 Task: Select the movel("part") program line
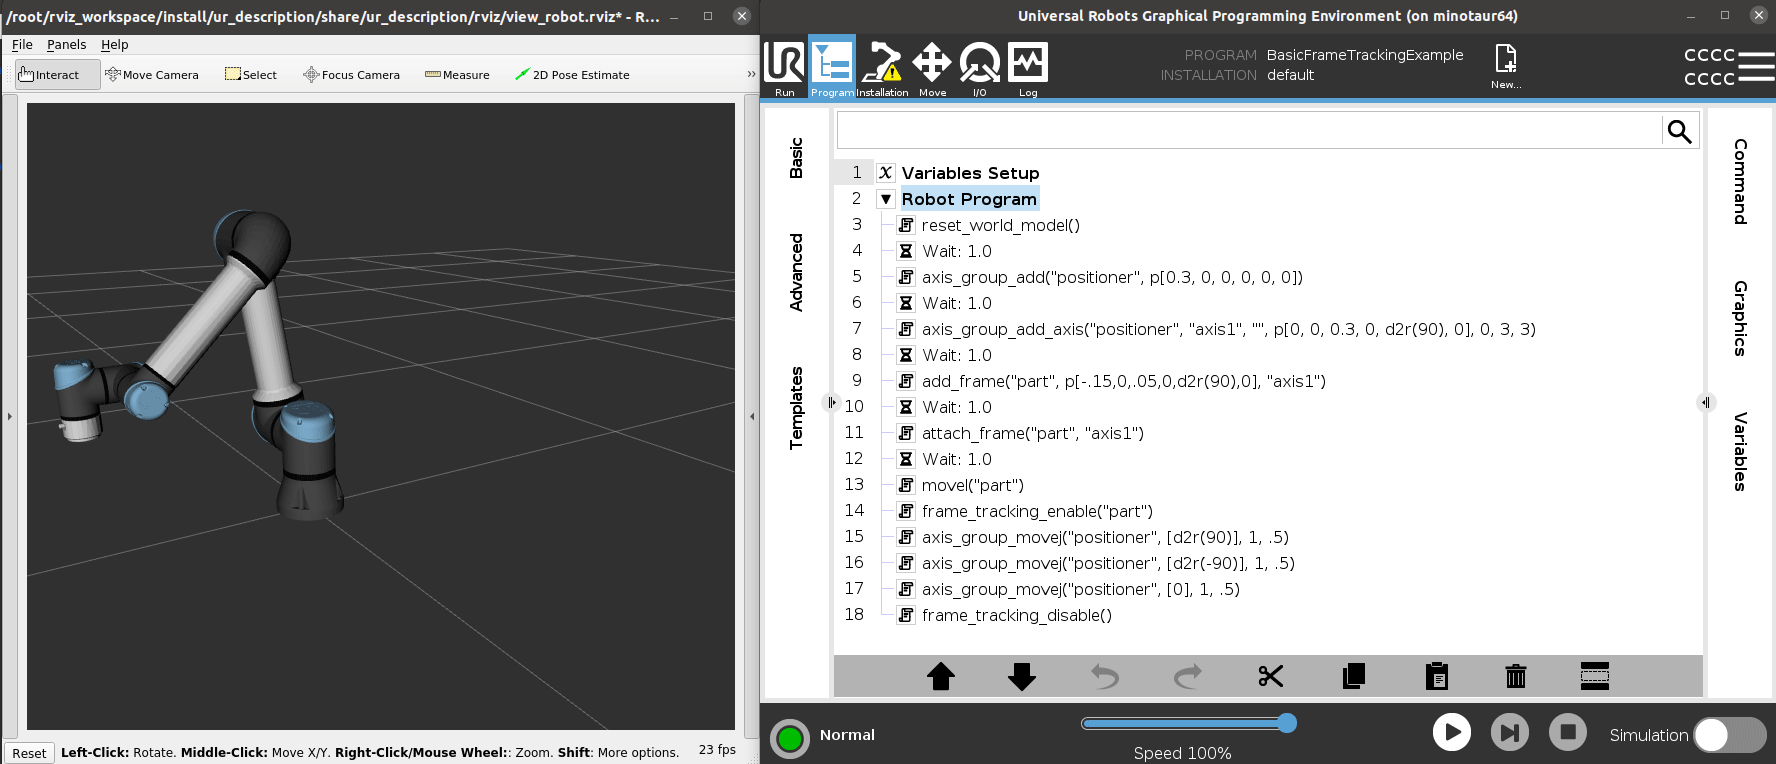tap(972, 485)
